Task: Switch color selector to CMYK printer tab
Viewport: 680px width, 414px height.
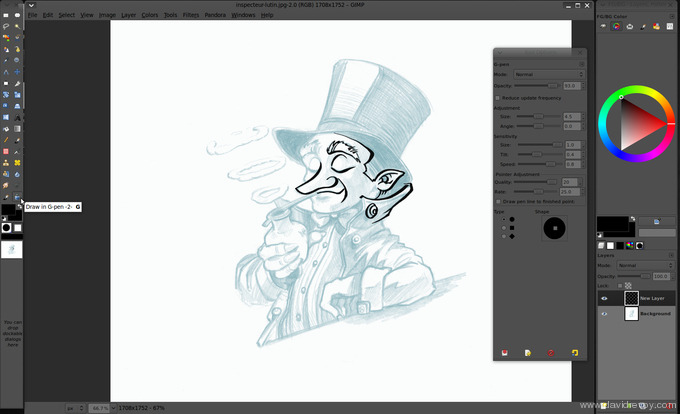Action: [x=630, y=27]
